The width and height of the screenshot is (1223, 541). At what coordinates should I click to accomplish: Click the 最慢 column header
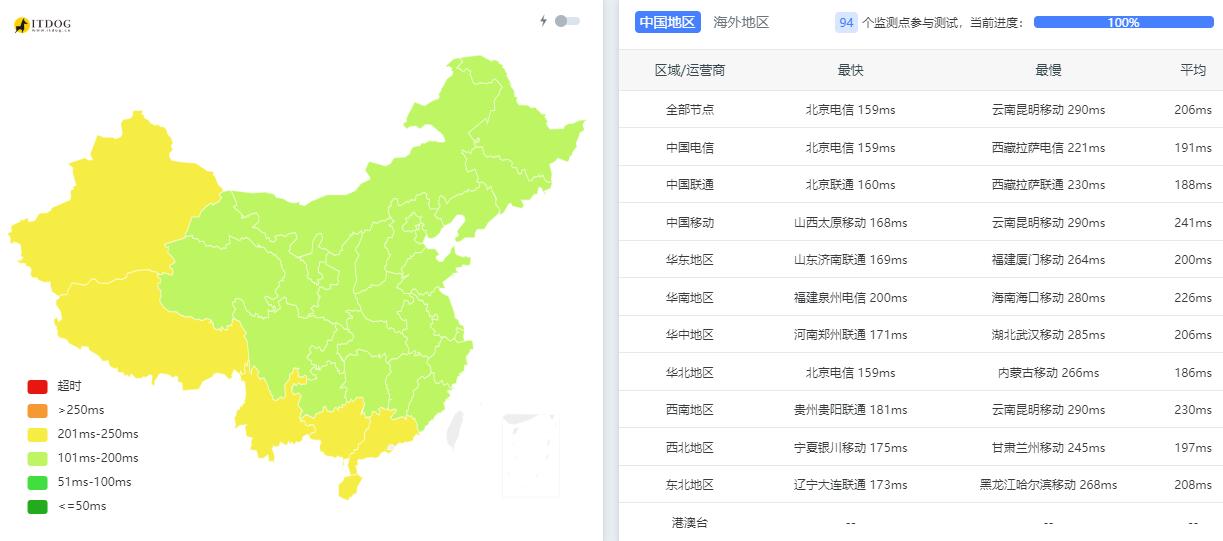pos(1048,70)
